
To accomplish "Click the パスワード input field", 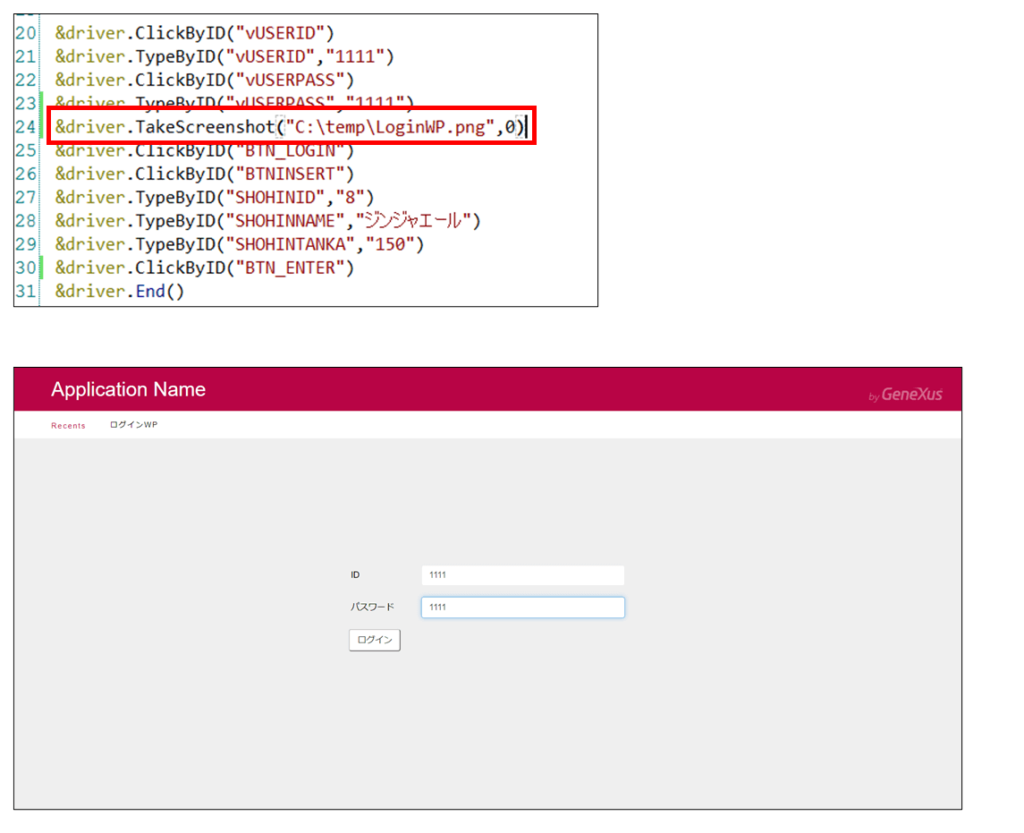I will (522, 607).
